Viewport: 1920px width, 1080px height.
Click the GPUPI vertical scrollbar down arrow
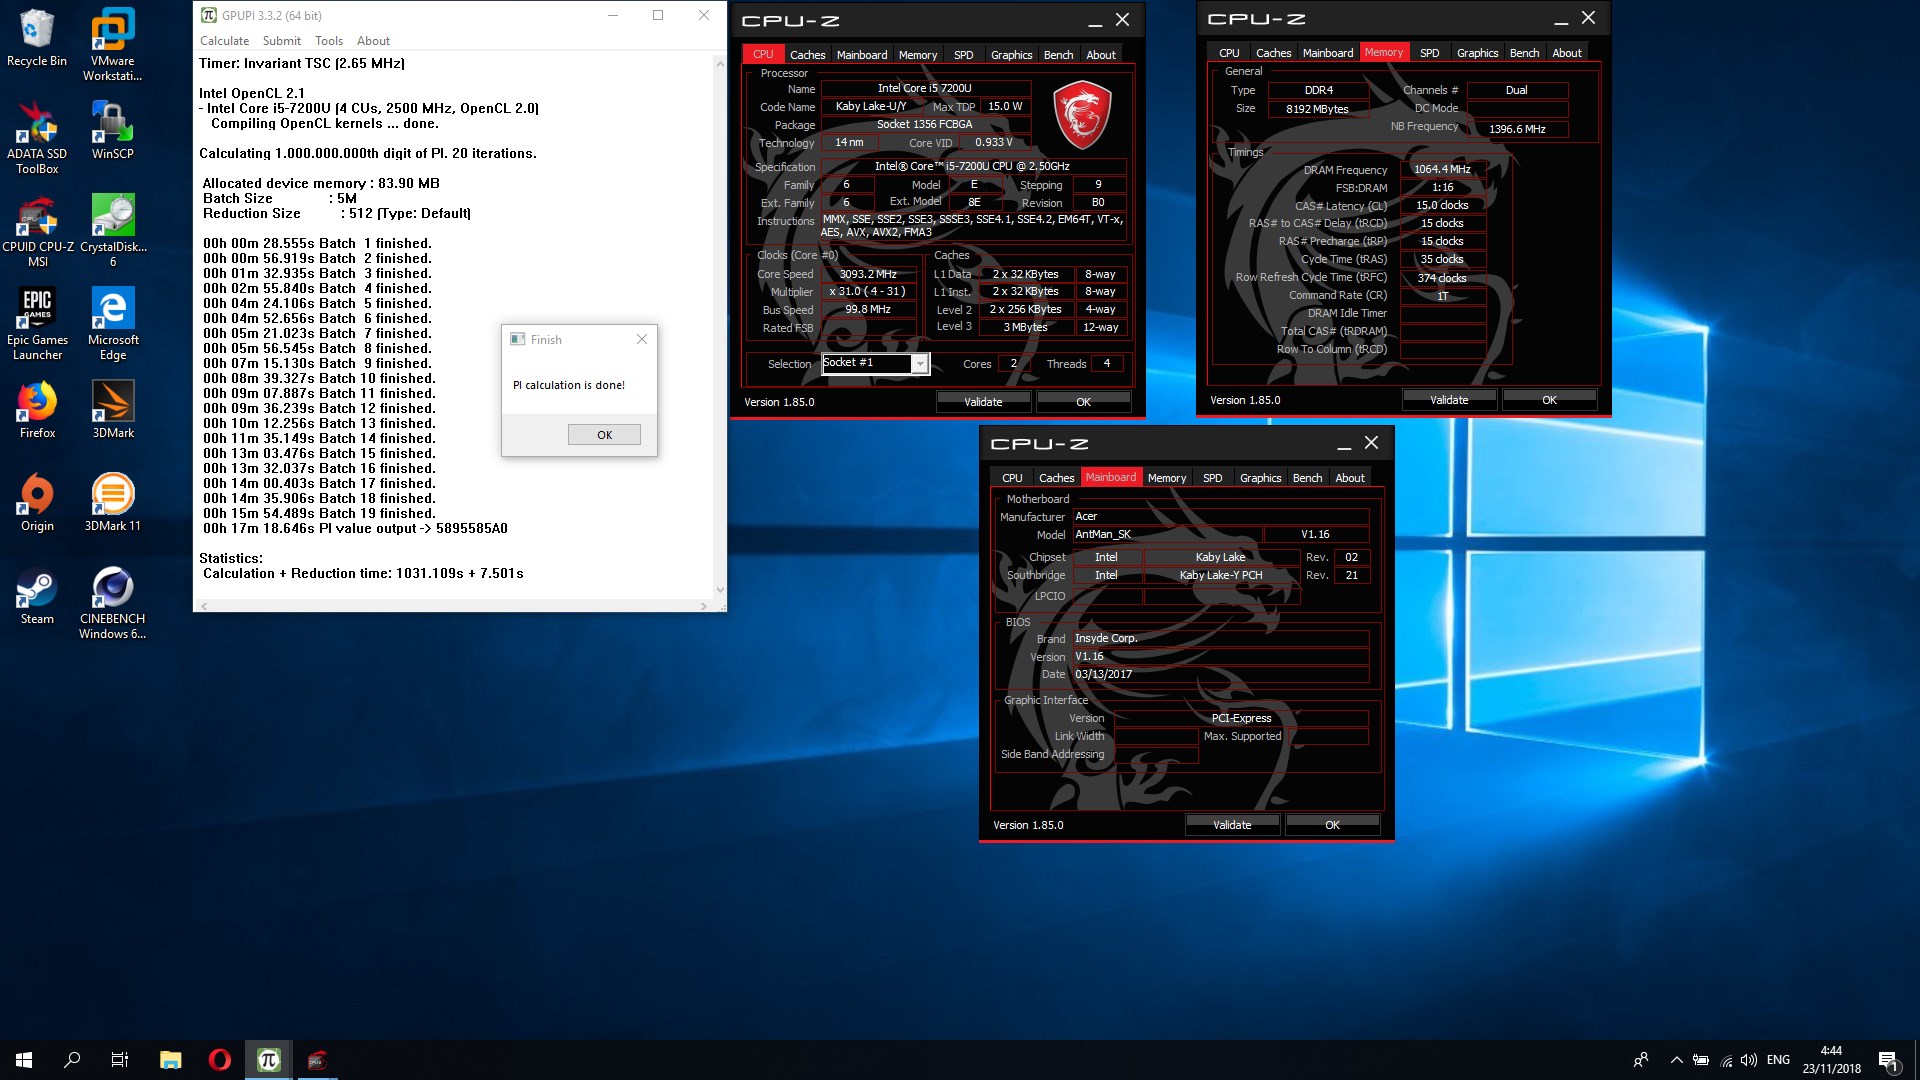(720, 591)
